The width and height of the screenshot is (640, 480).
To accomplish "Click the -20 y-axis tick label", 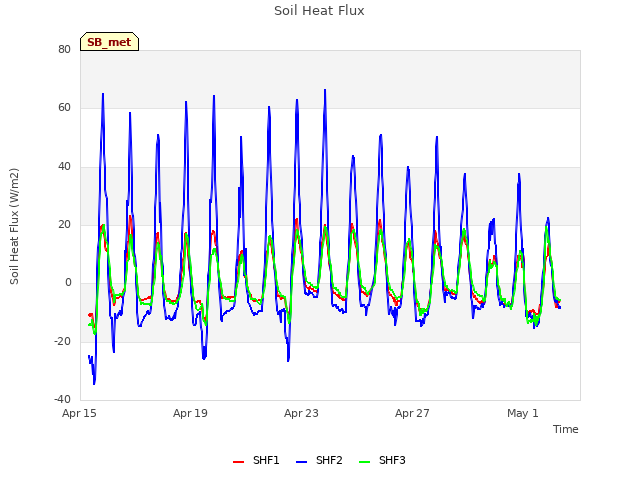I will [62, 341].
